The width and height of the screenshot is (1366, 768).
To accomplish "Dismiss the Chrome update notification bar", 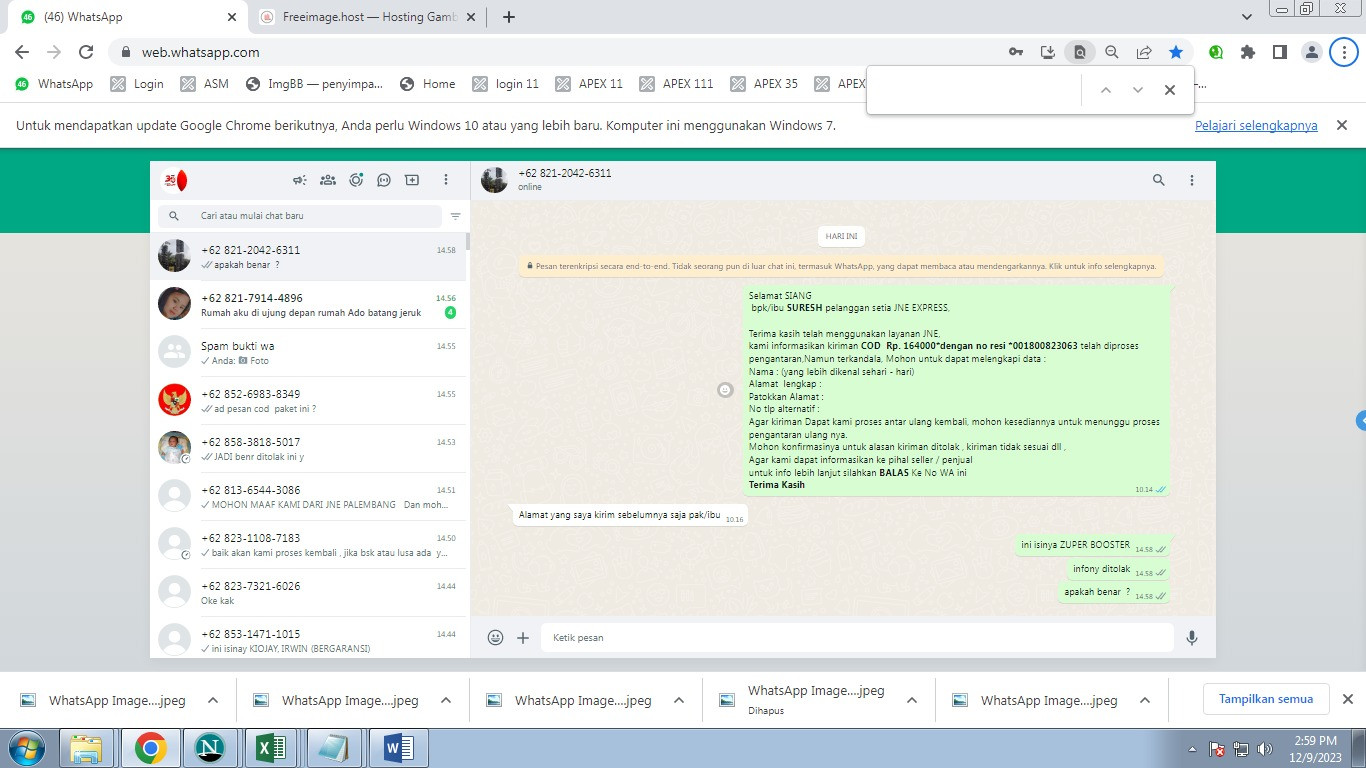I will [x=1342, y=125].
